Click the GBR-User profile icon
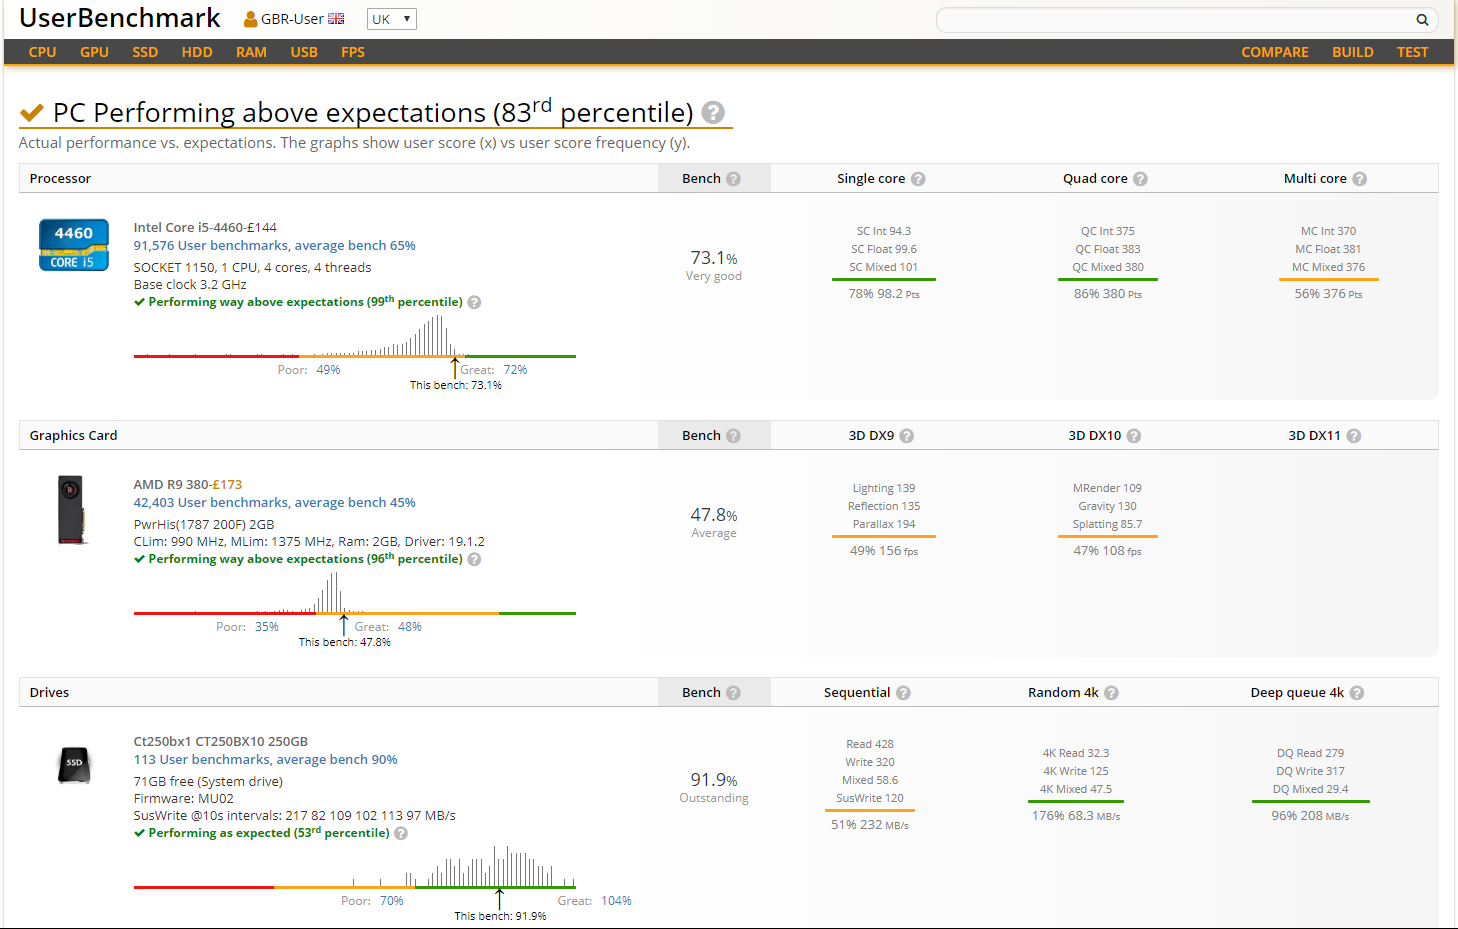This screenshot has height=929, width=1458. click(x=251, y=19)
